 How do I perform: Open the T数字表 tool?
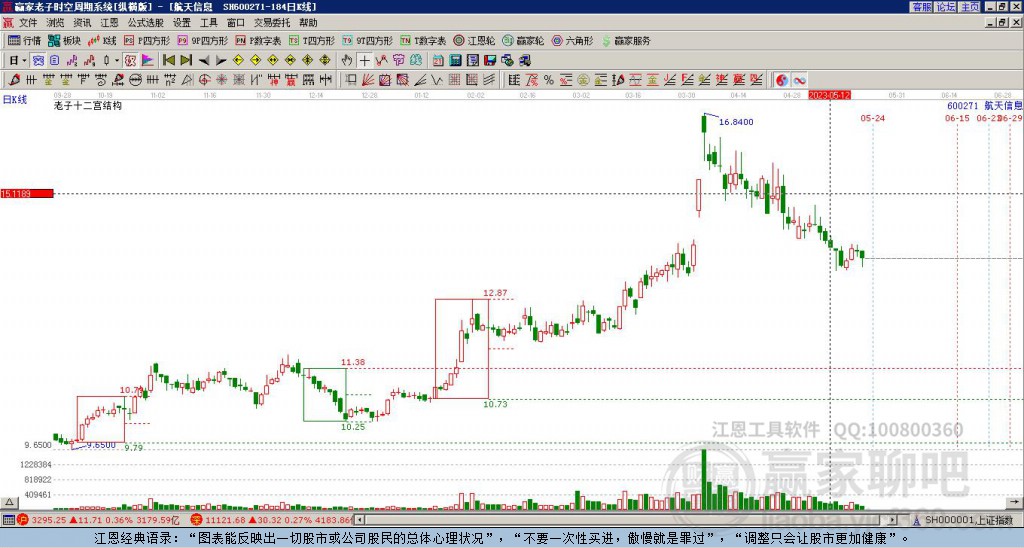click(423, 40)
